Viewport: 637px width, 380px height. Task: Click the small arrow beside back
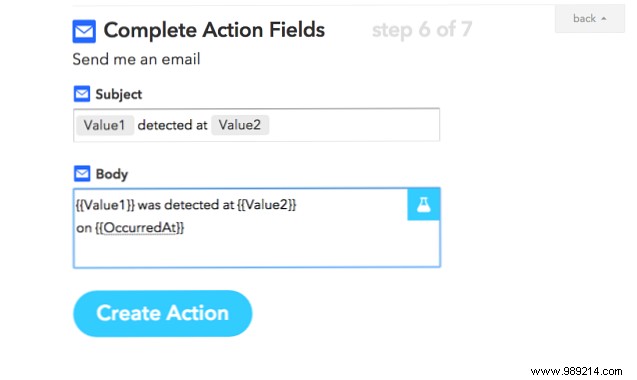click(x=604, y=19)
